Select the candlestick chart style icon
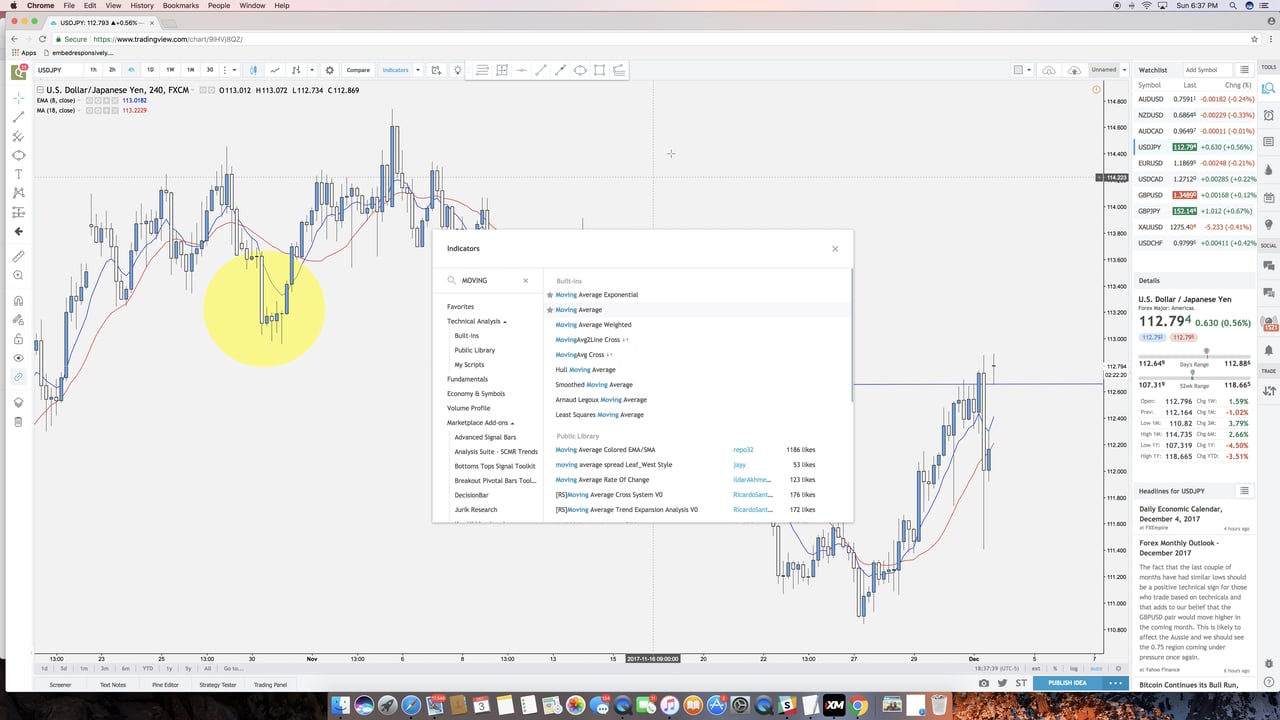The width and height of the screenshot is (1280, 720). [253, 70]
